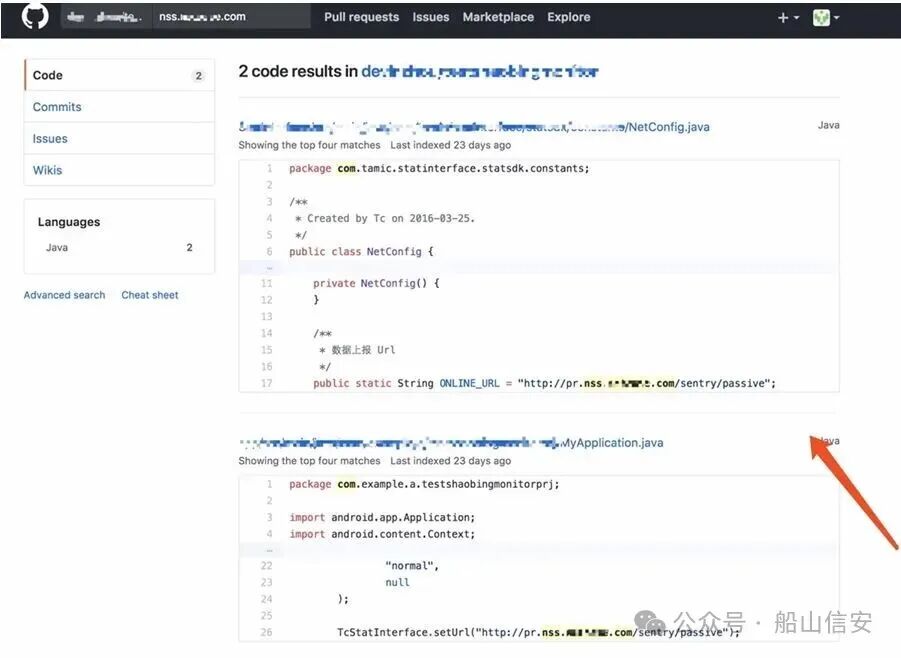901x658 pixels.
Task: Switch to Commits search results
Action: coord(57,107)
